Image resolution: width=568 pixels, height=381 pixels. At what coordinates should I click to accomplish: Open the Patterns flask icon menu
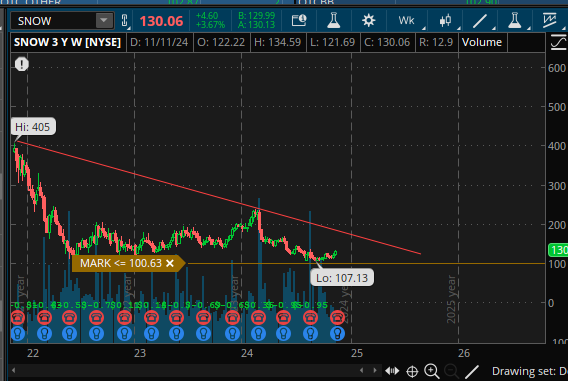coord(514,21)
